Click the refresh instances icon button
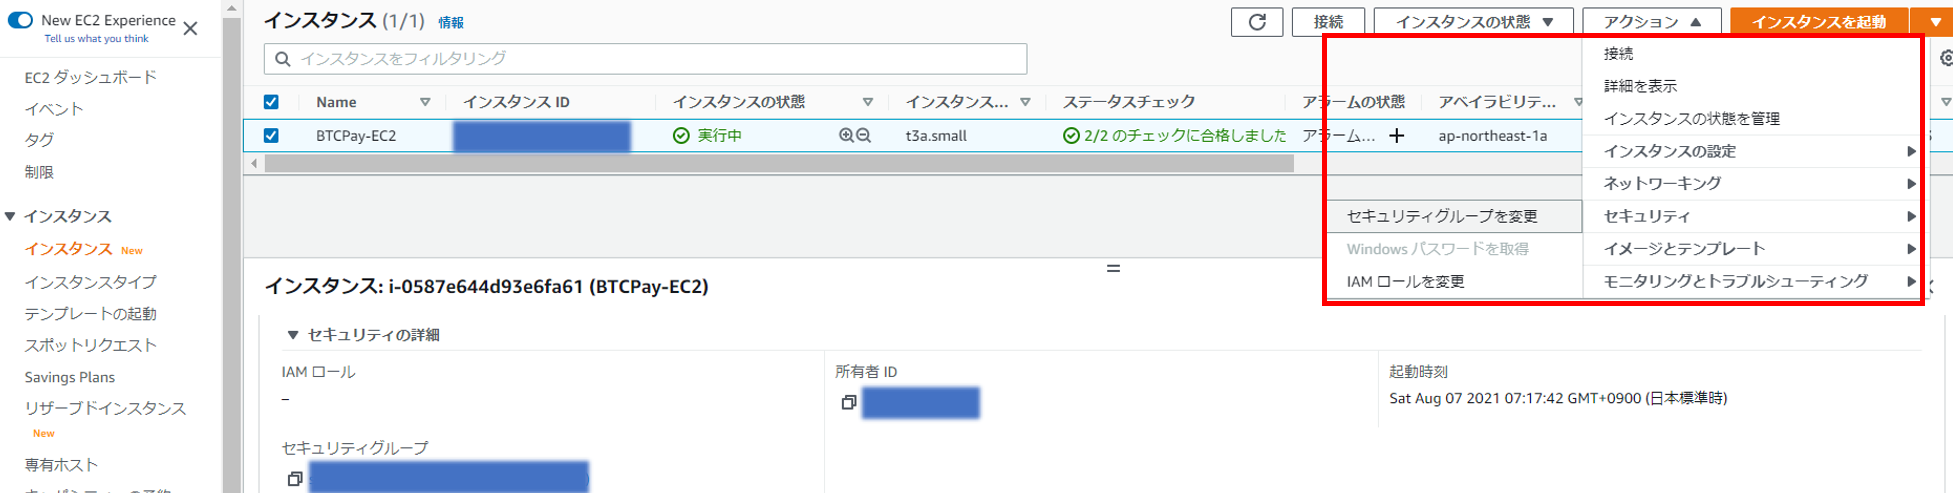This screenshot has height=493, width=1953. click(x=1257, y=22)
